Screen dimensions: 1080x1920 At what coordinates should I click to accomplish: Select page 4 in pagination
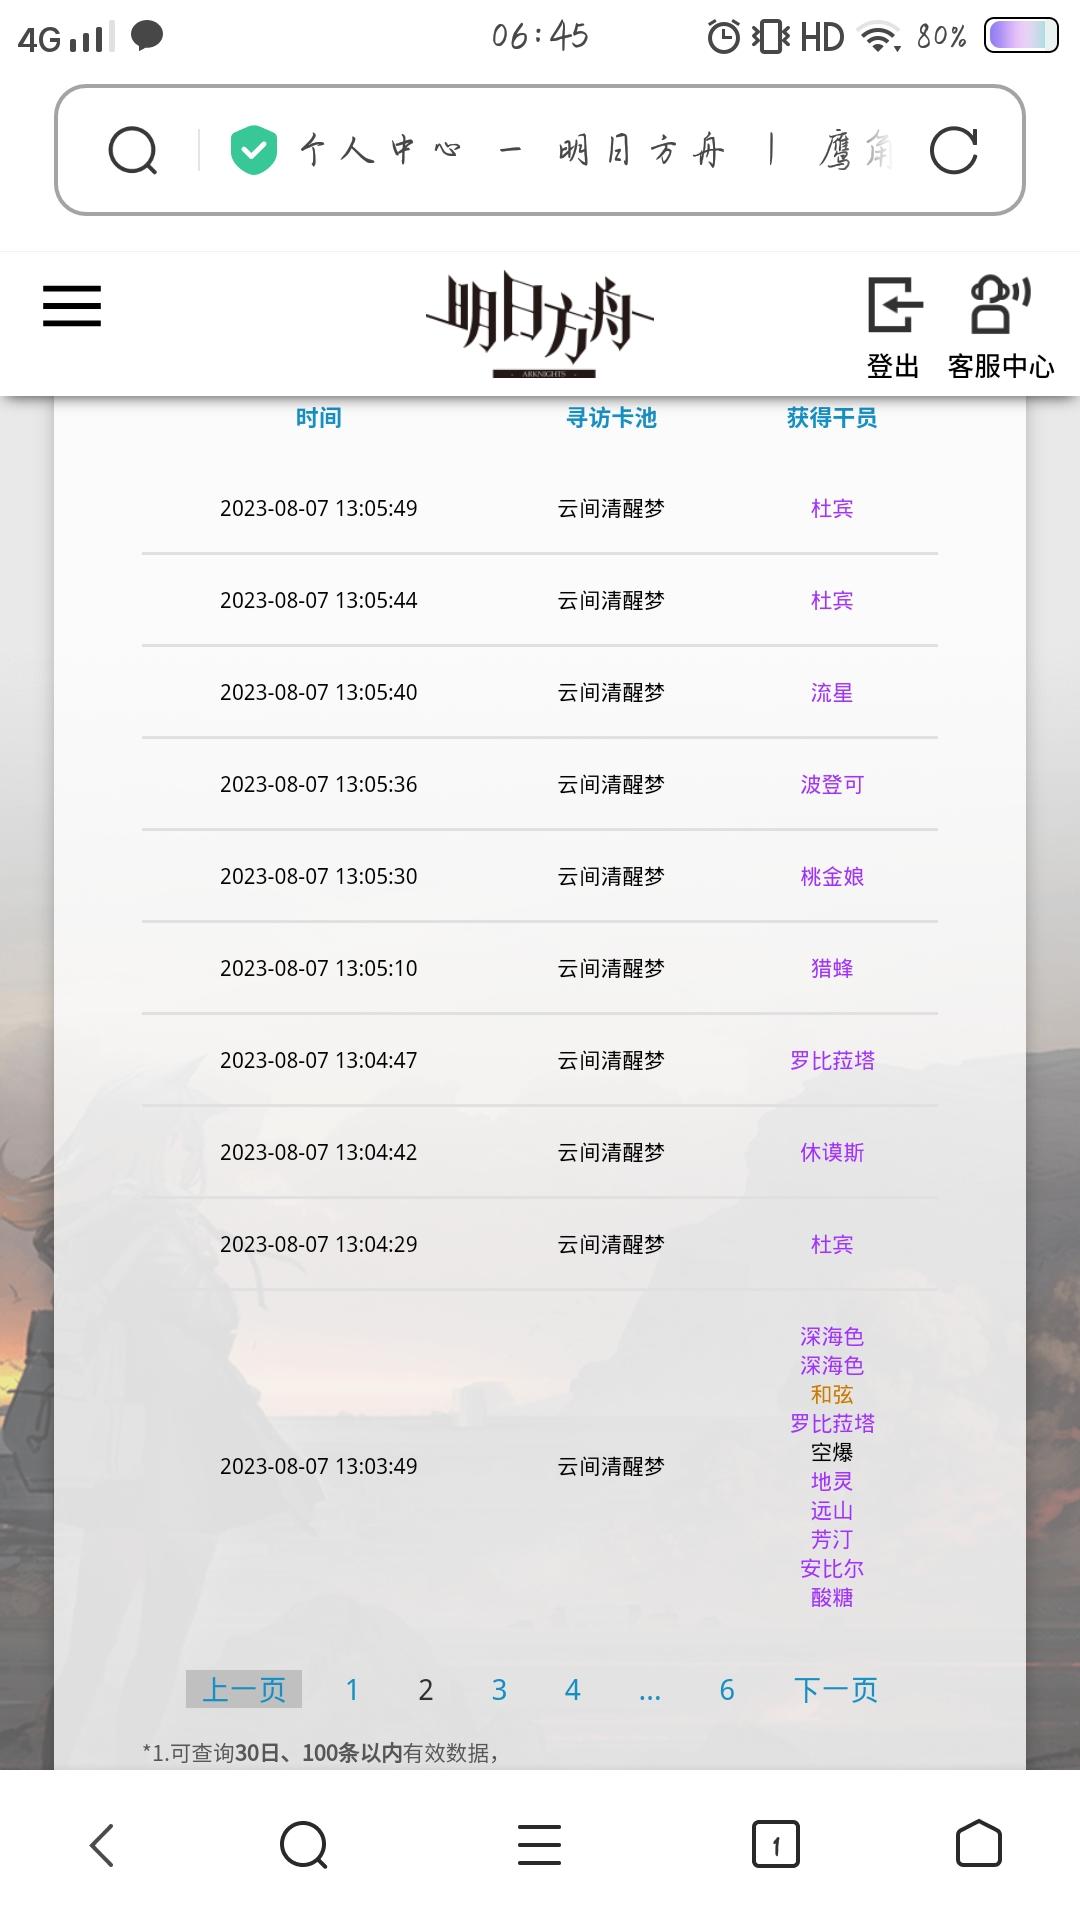[x=572, y=1690]
